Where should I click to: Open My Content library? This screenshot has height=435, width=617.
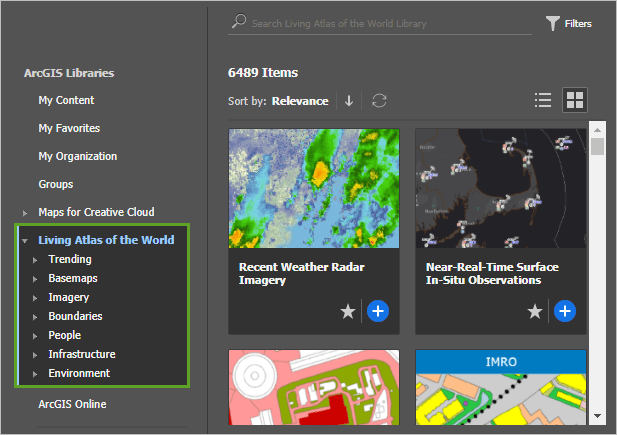pyautogui.click(x=66, y=100)
